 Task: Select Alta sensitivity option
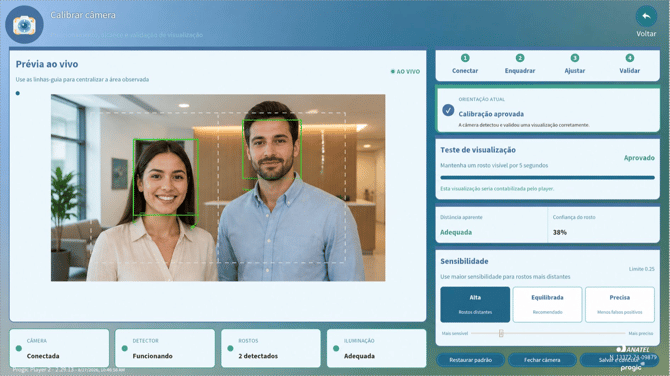[x=475, y=304]
